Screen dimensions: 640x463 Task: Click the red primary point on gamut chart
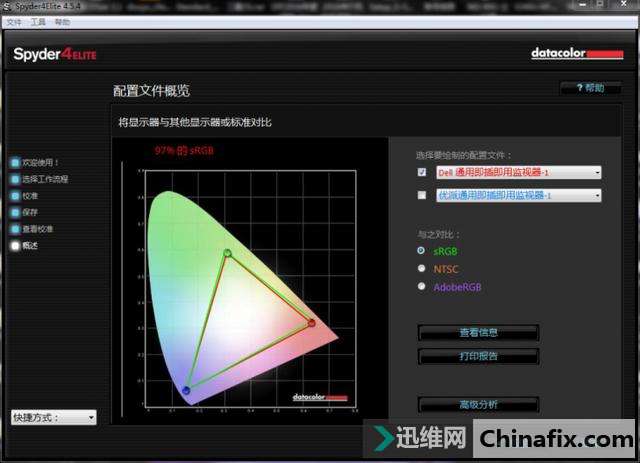(x=311, y=323)
